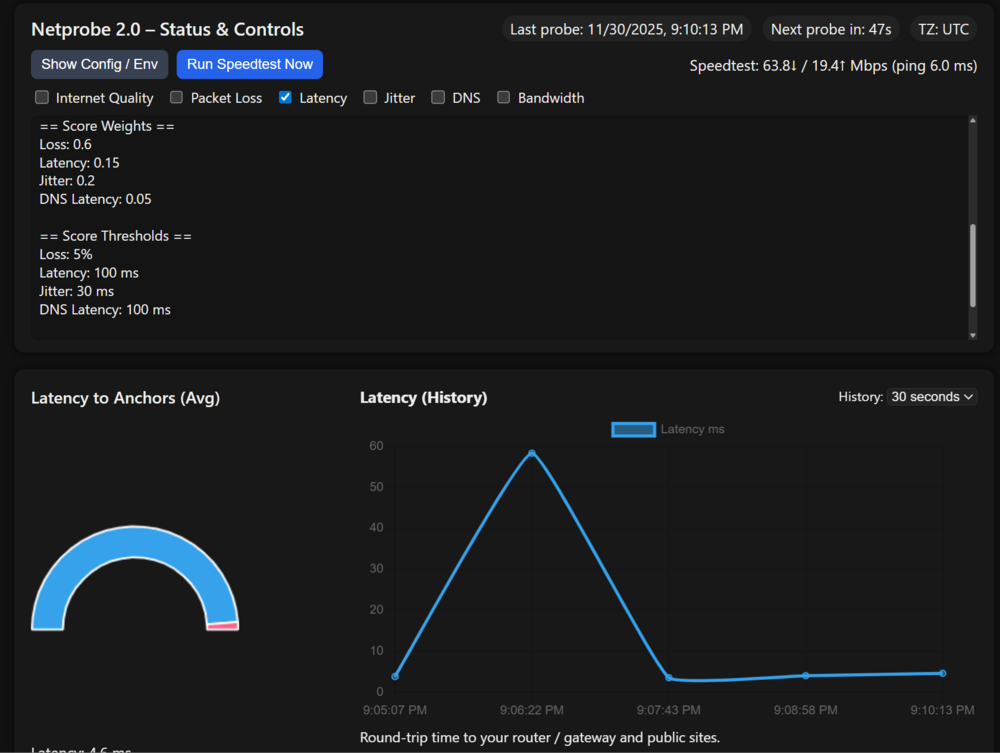Click the 9:10:13 PM latest data point
The height and width of the screenshot is (753, 1000).
(943, 673)
